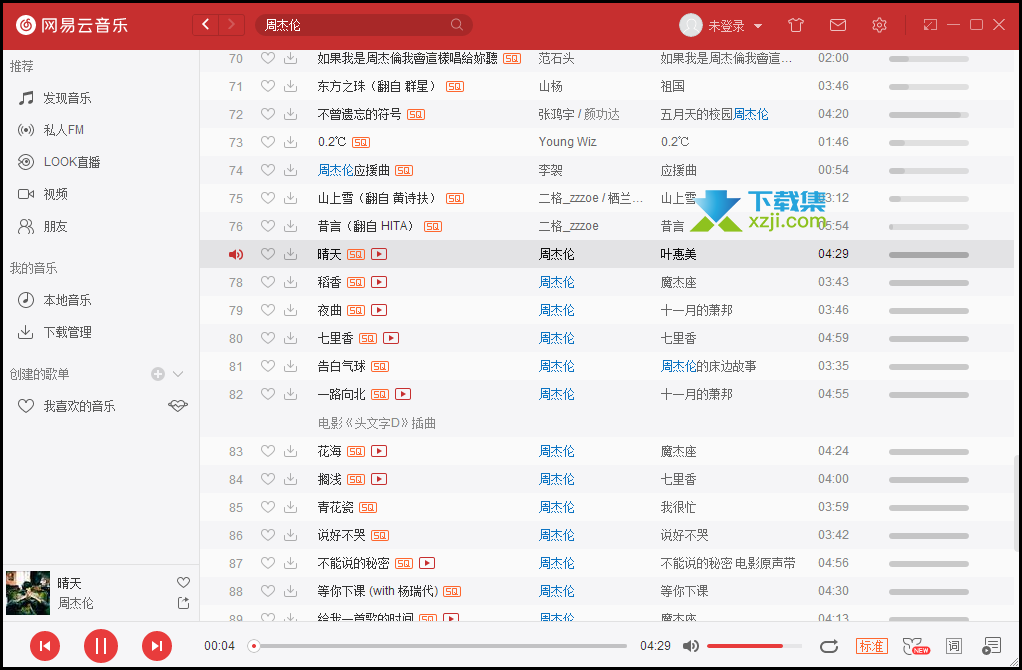1022x670 pixels.
Task: Open the skin theme shirt icon
Action: tap(796, 25)
